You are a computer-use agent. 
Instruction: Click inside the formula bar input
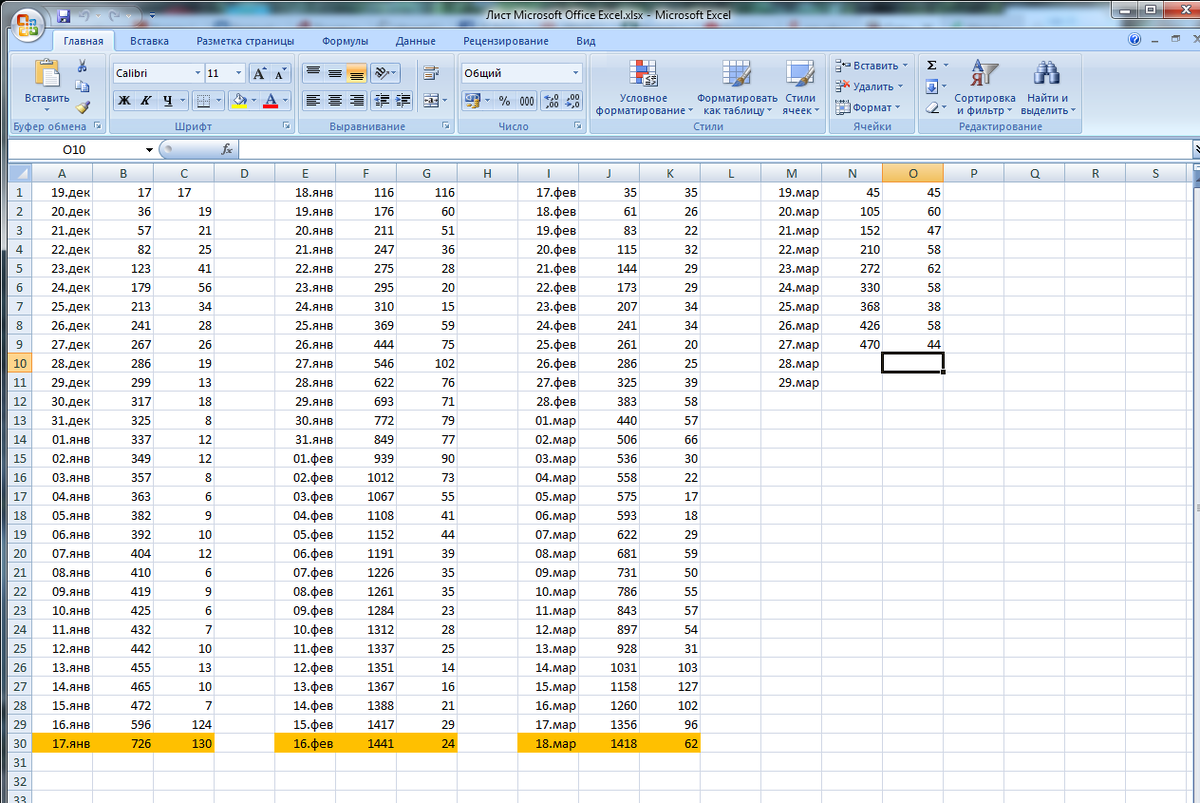click(x=715, y=149)
